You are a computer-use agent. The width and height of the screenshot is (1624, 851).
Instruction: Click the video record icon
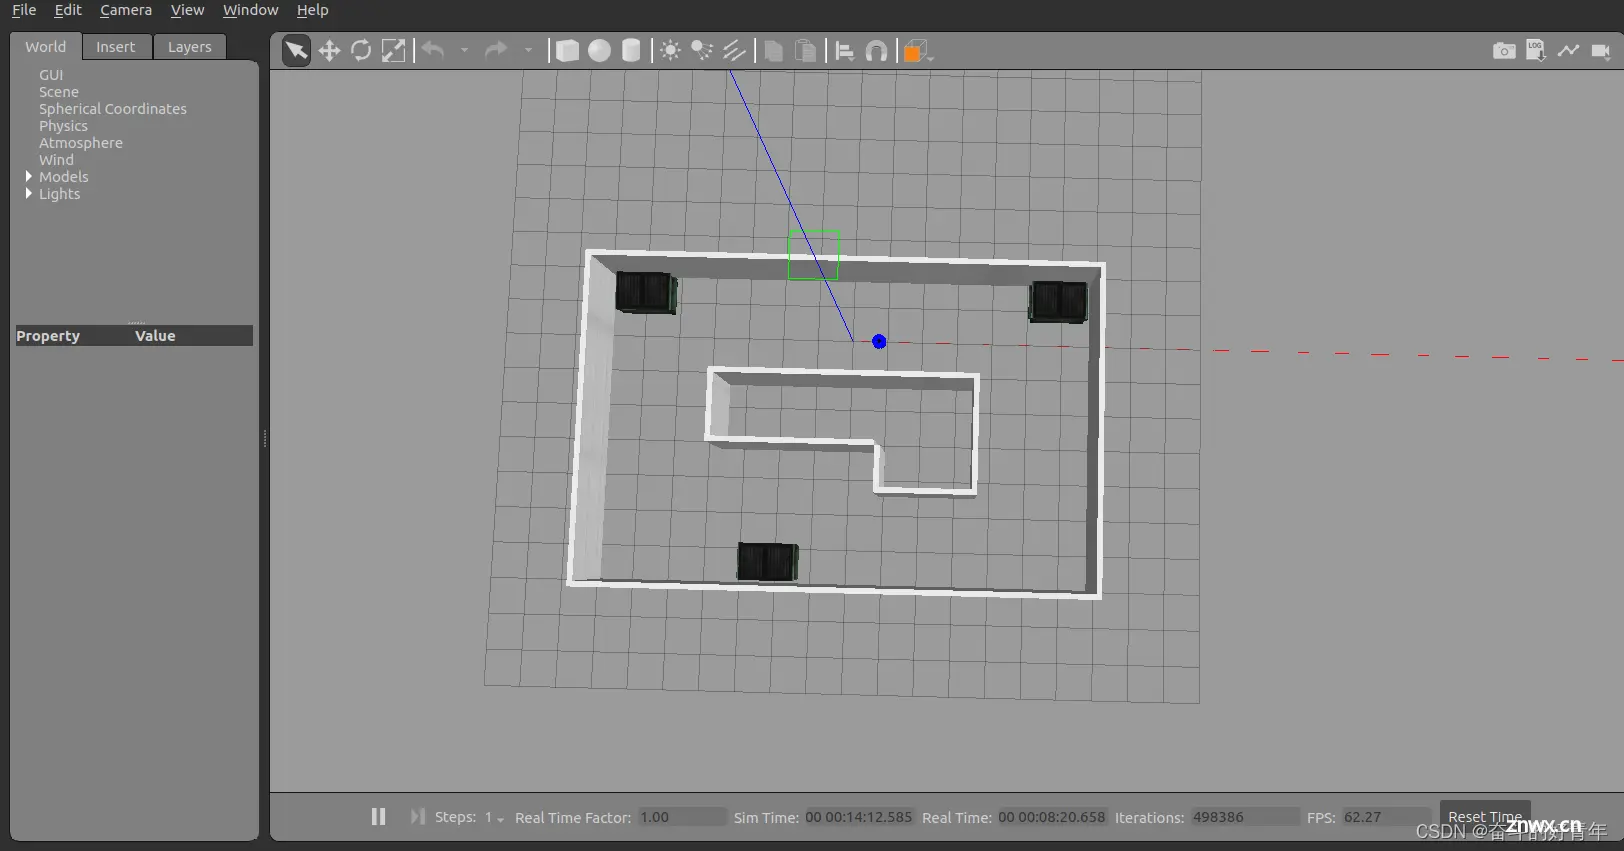[1601, 50]
